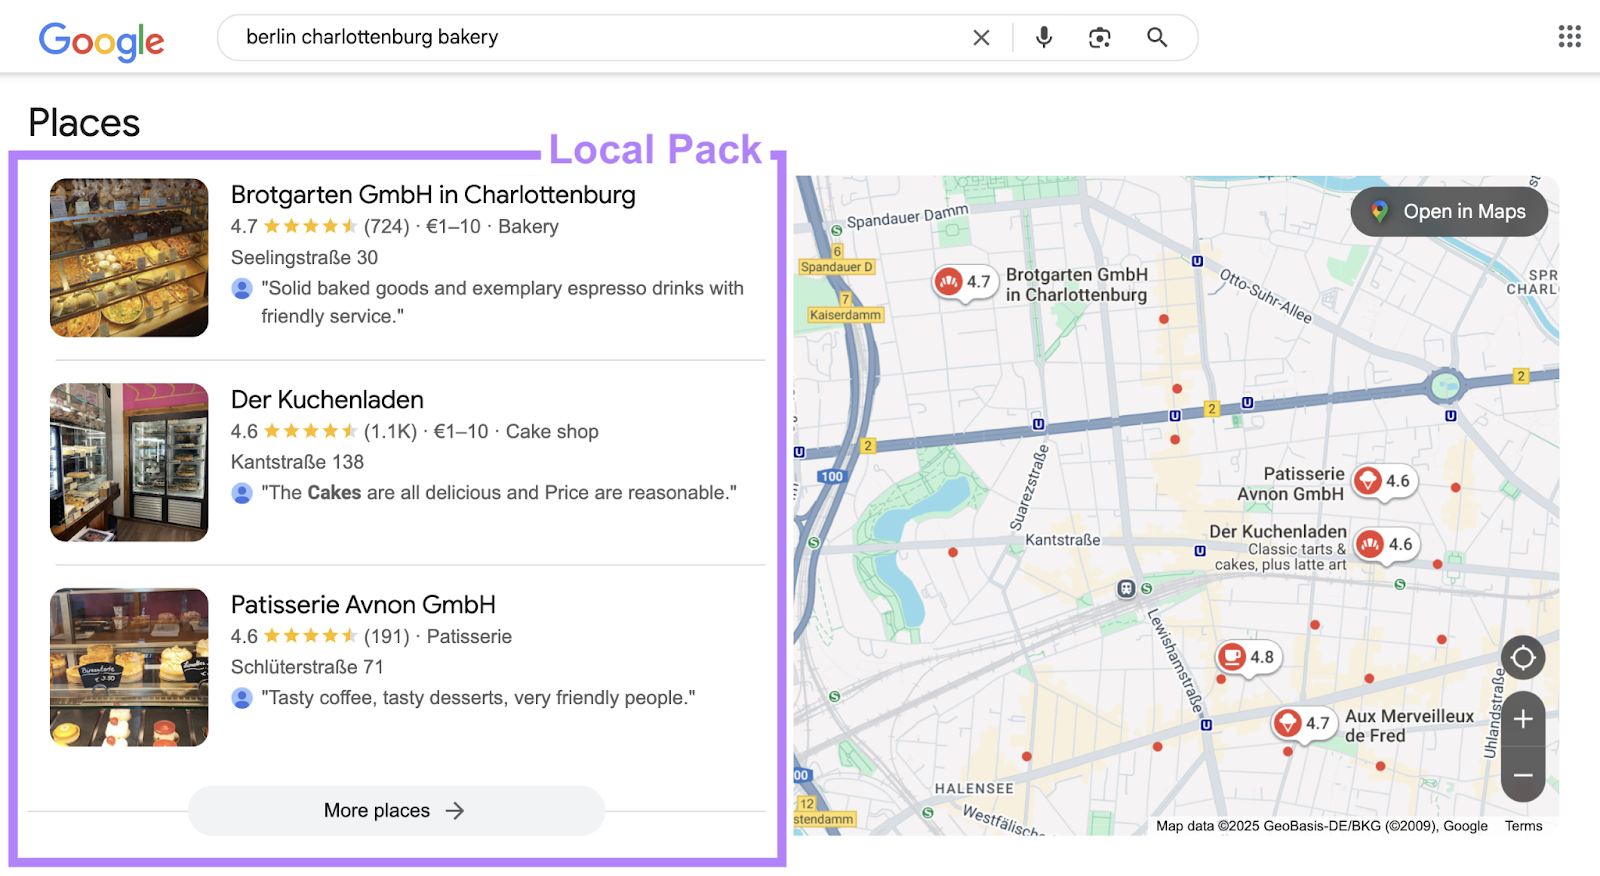Open Google Lens image search
1600x876 pixels.
1099,38
